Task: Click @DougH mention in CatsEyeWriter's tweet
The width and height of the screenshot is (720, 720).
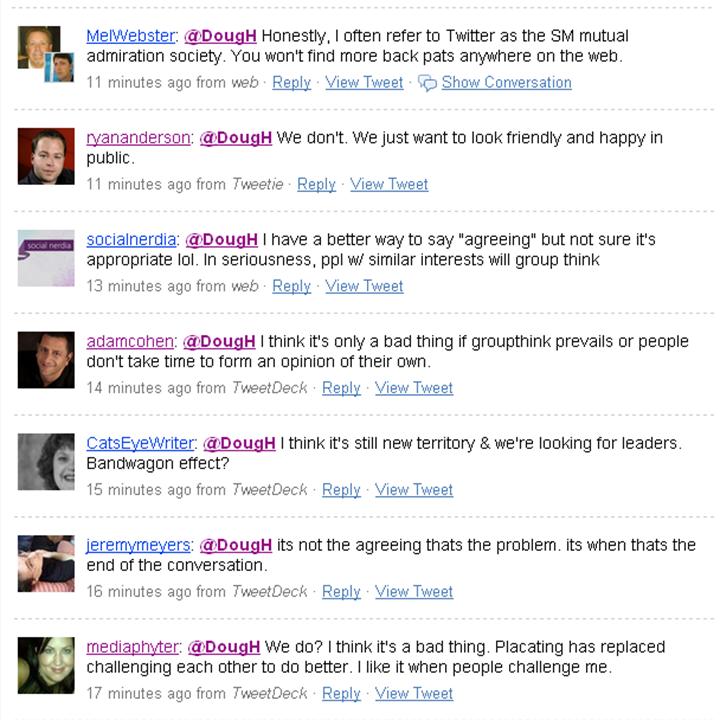Action: coord(239,444)
